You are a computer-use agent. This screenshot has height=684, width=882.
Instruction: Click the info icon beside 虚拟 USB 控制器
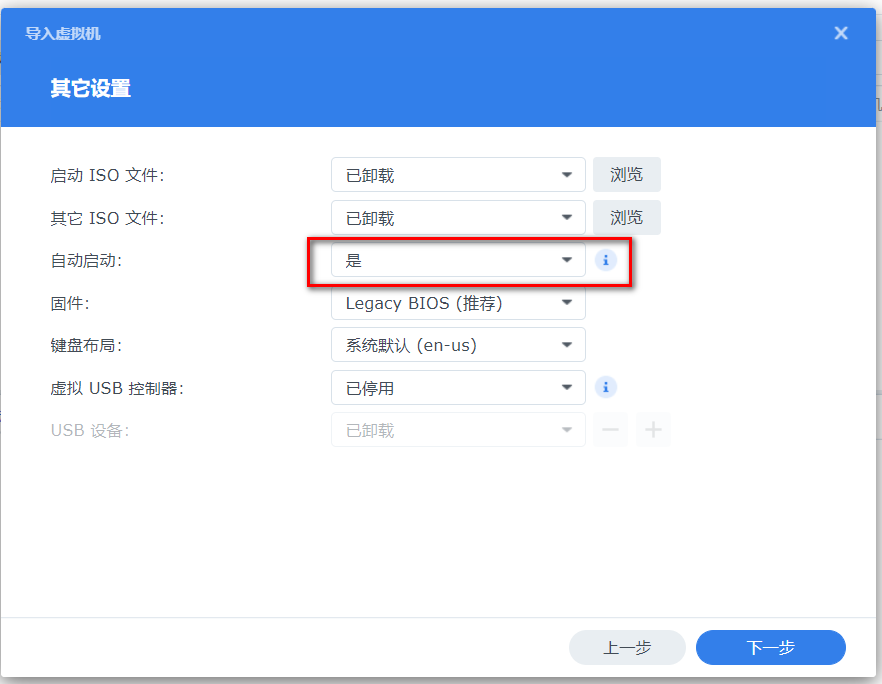click(x=605, y=387)
